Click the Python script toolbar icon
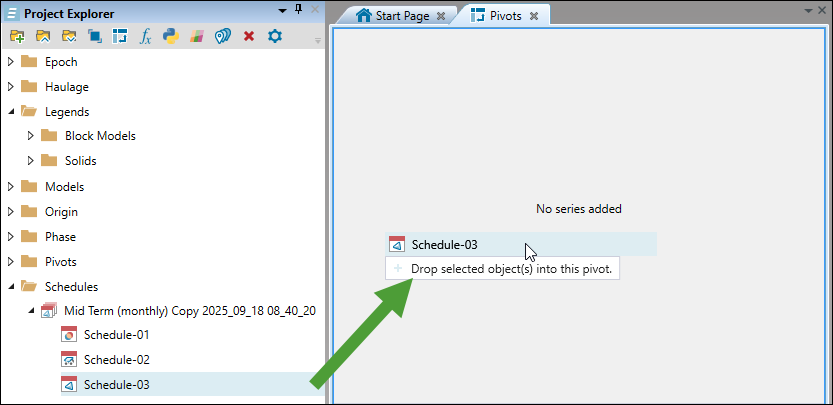 (171, 37)
